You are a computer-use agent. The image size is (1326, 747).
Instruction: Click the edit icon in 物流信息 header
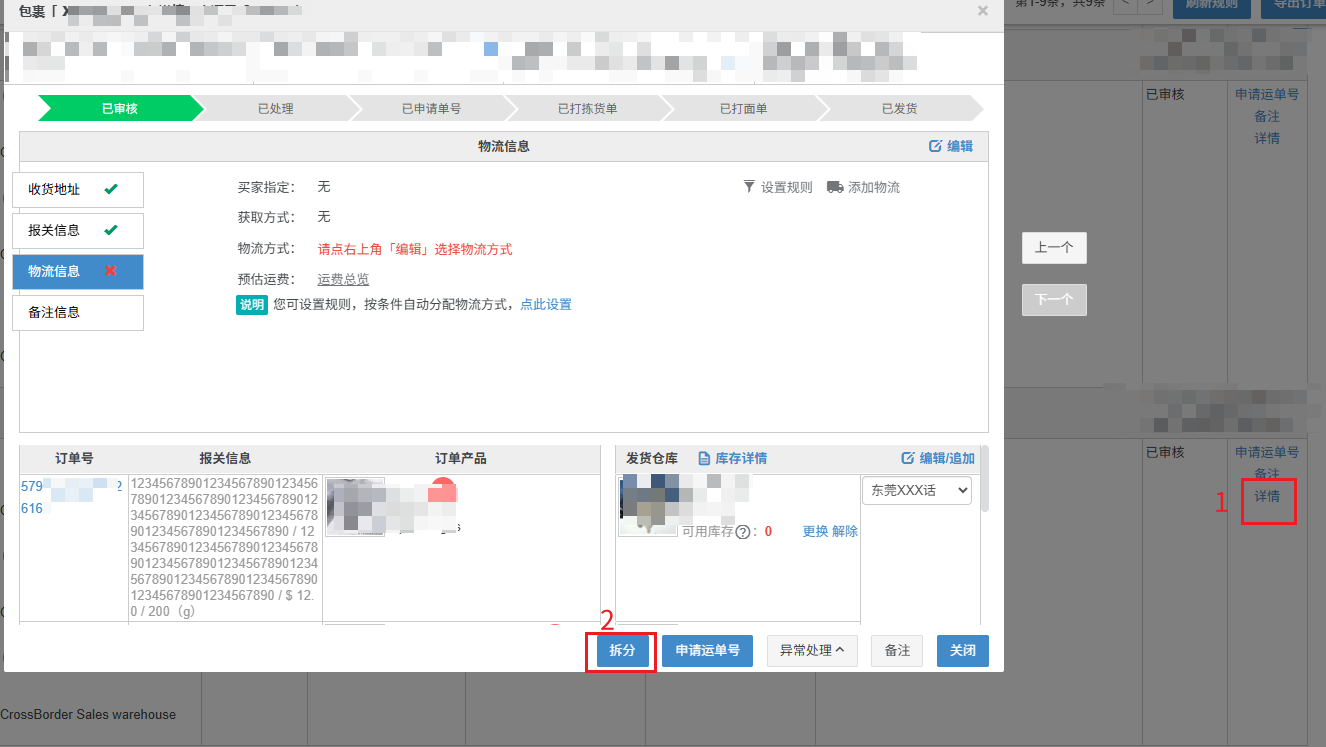coord(935,146)
